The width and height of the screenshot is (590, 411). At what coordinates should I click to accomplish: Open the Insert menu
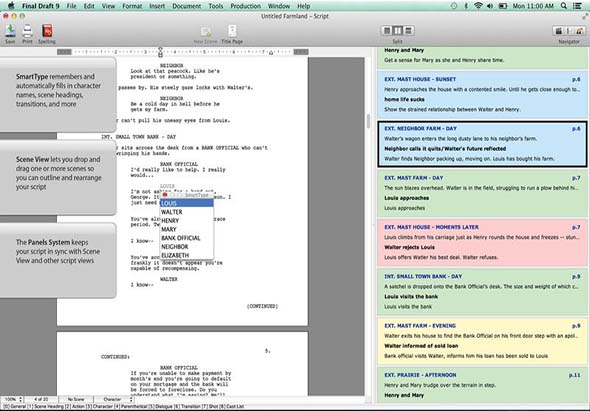pos(157,6)
